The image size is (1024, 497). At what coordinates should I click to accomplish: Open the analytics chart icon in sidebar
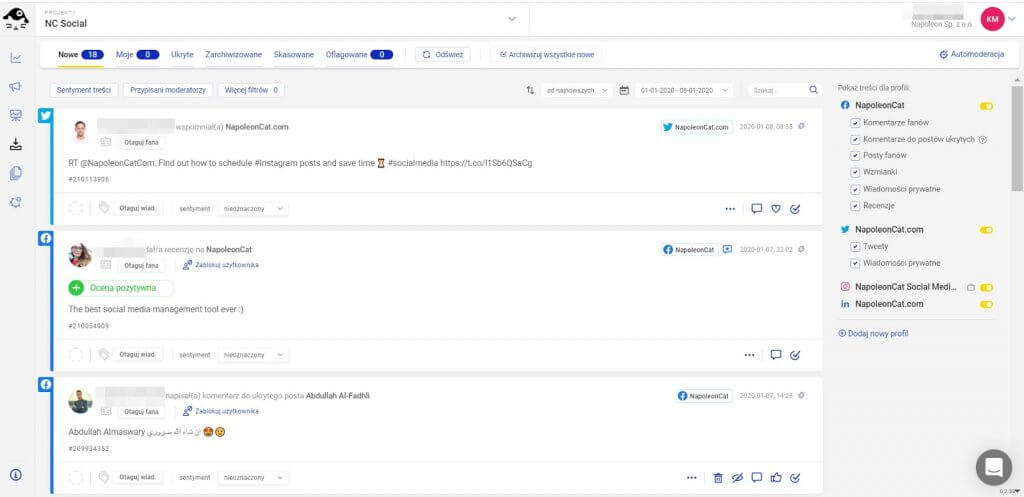tap(16, 58)
